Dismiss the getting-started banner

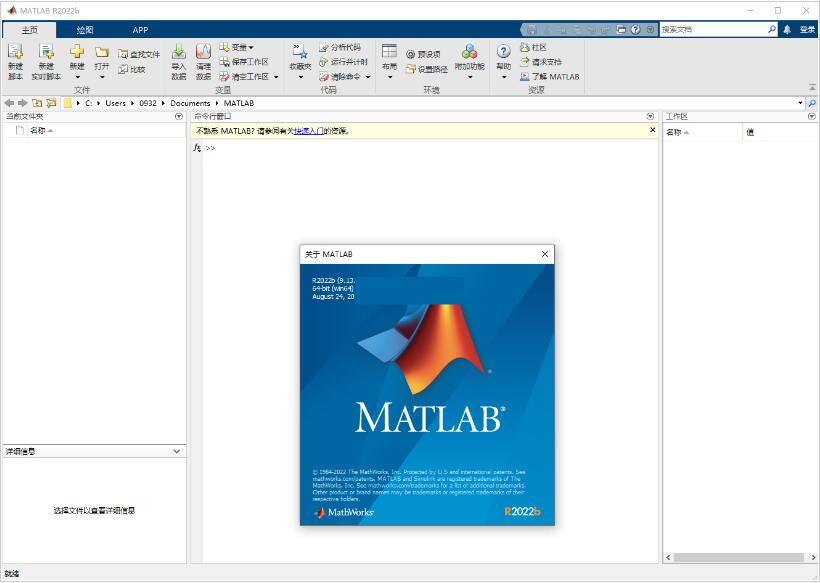tap(653, 130)
